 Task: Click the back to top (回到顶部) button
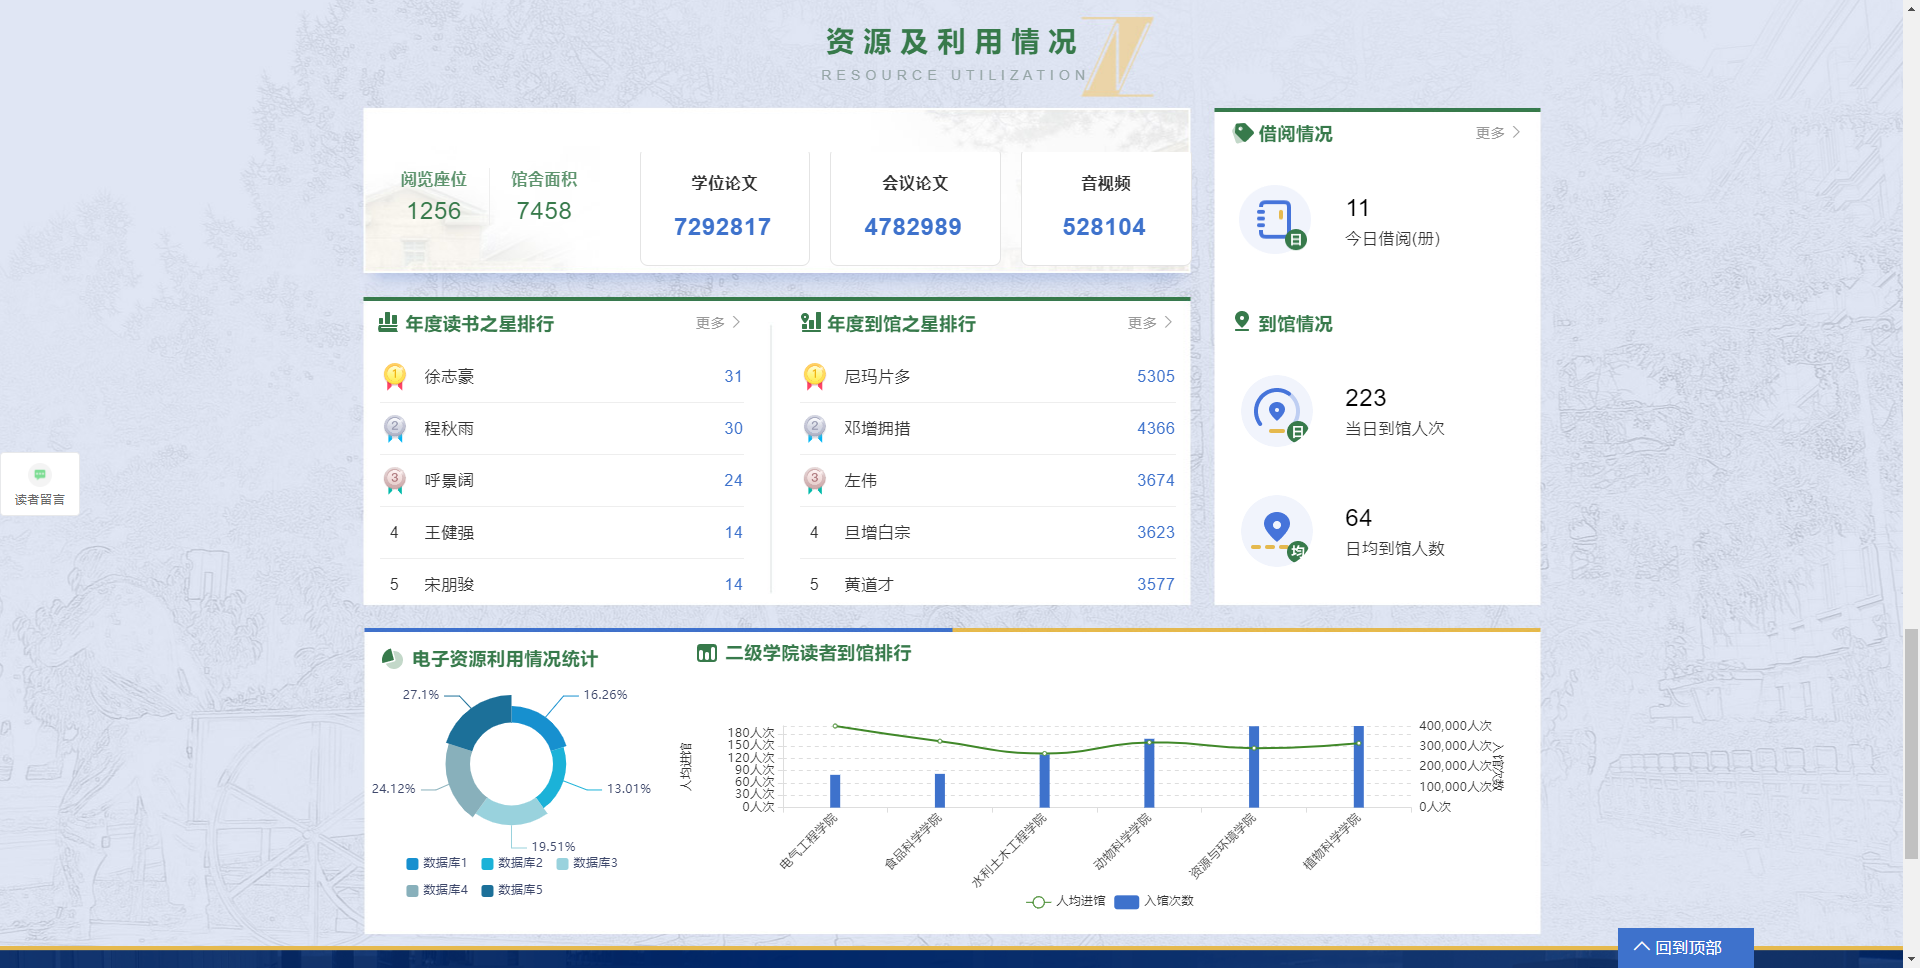click(x=1685, y=947)
